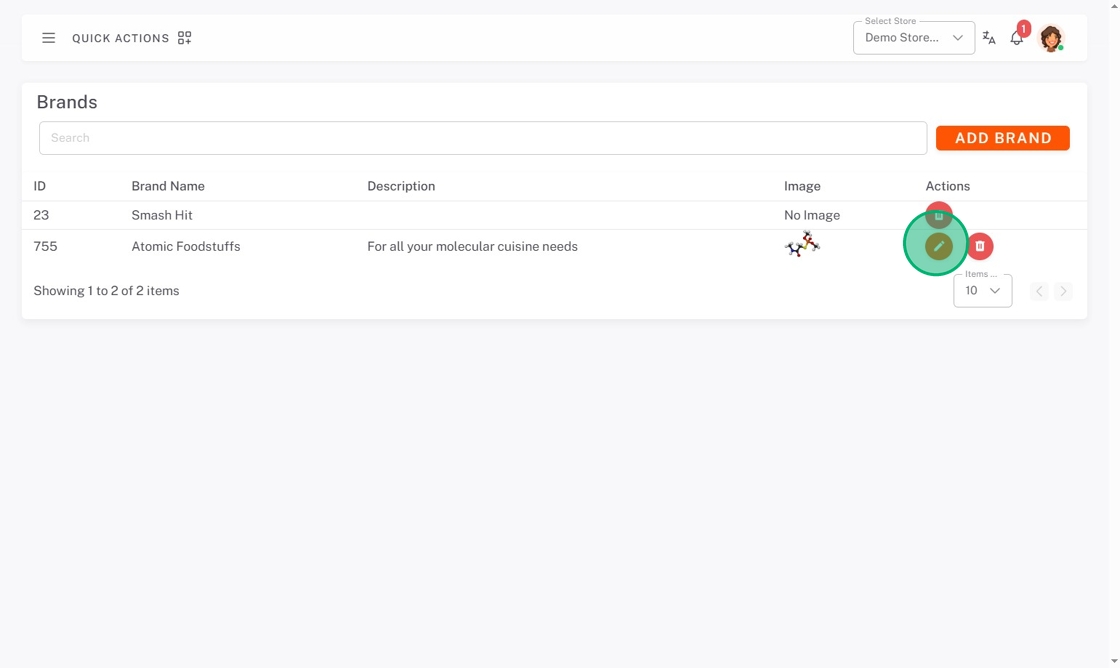Edit the Atomic Foodstuffs brand
Screen dimensions: 1120x668
[x=938, y=246]
